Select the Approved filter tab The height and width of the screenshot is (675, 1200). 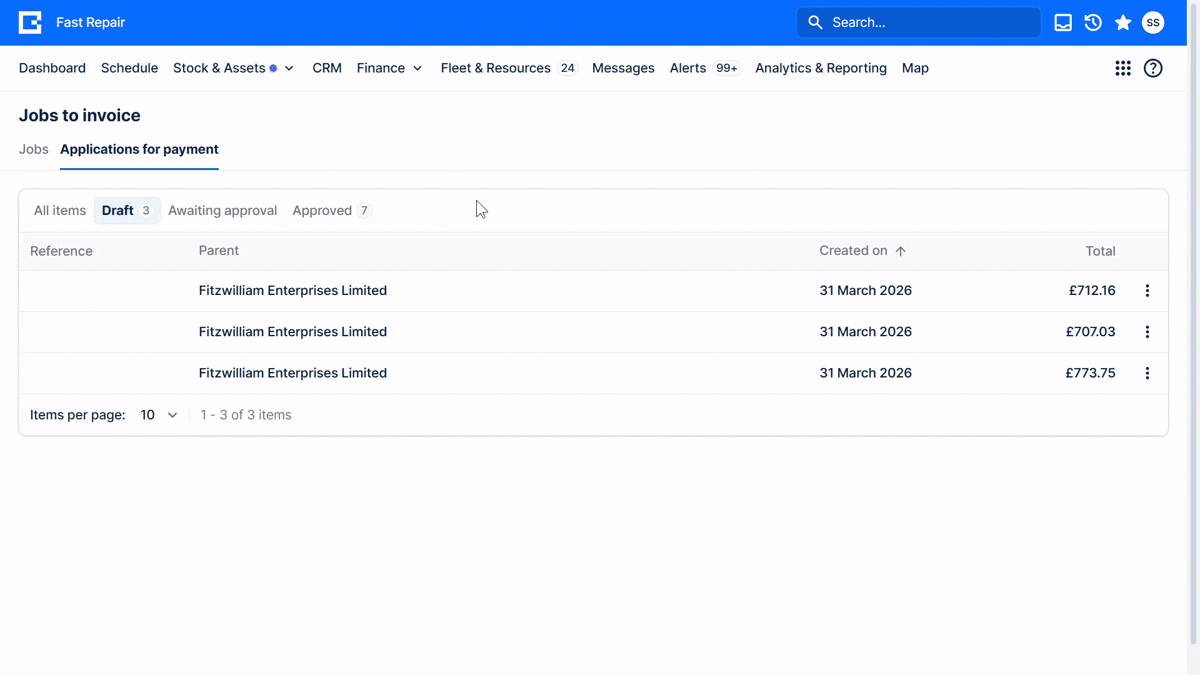click(x=331, y=211)
